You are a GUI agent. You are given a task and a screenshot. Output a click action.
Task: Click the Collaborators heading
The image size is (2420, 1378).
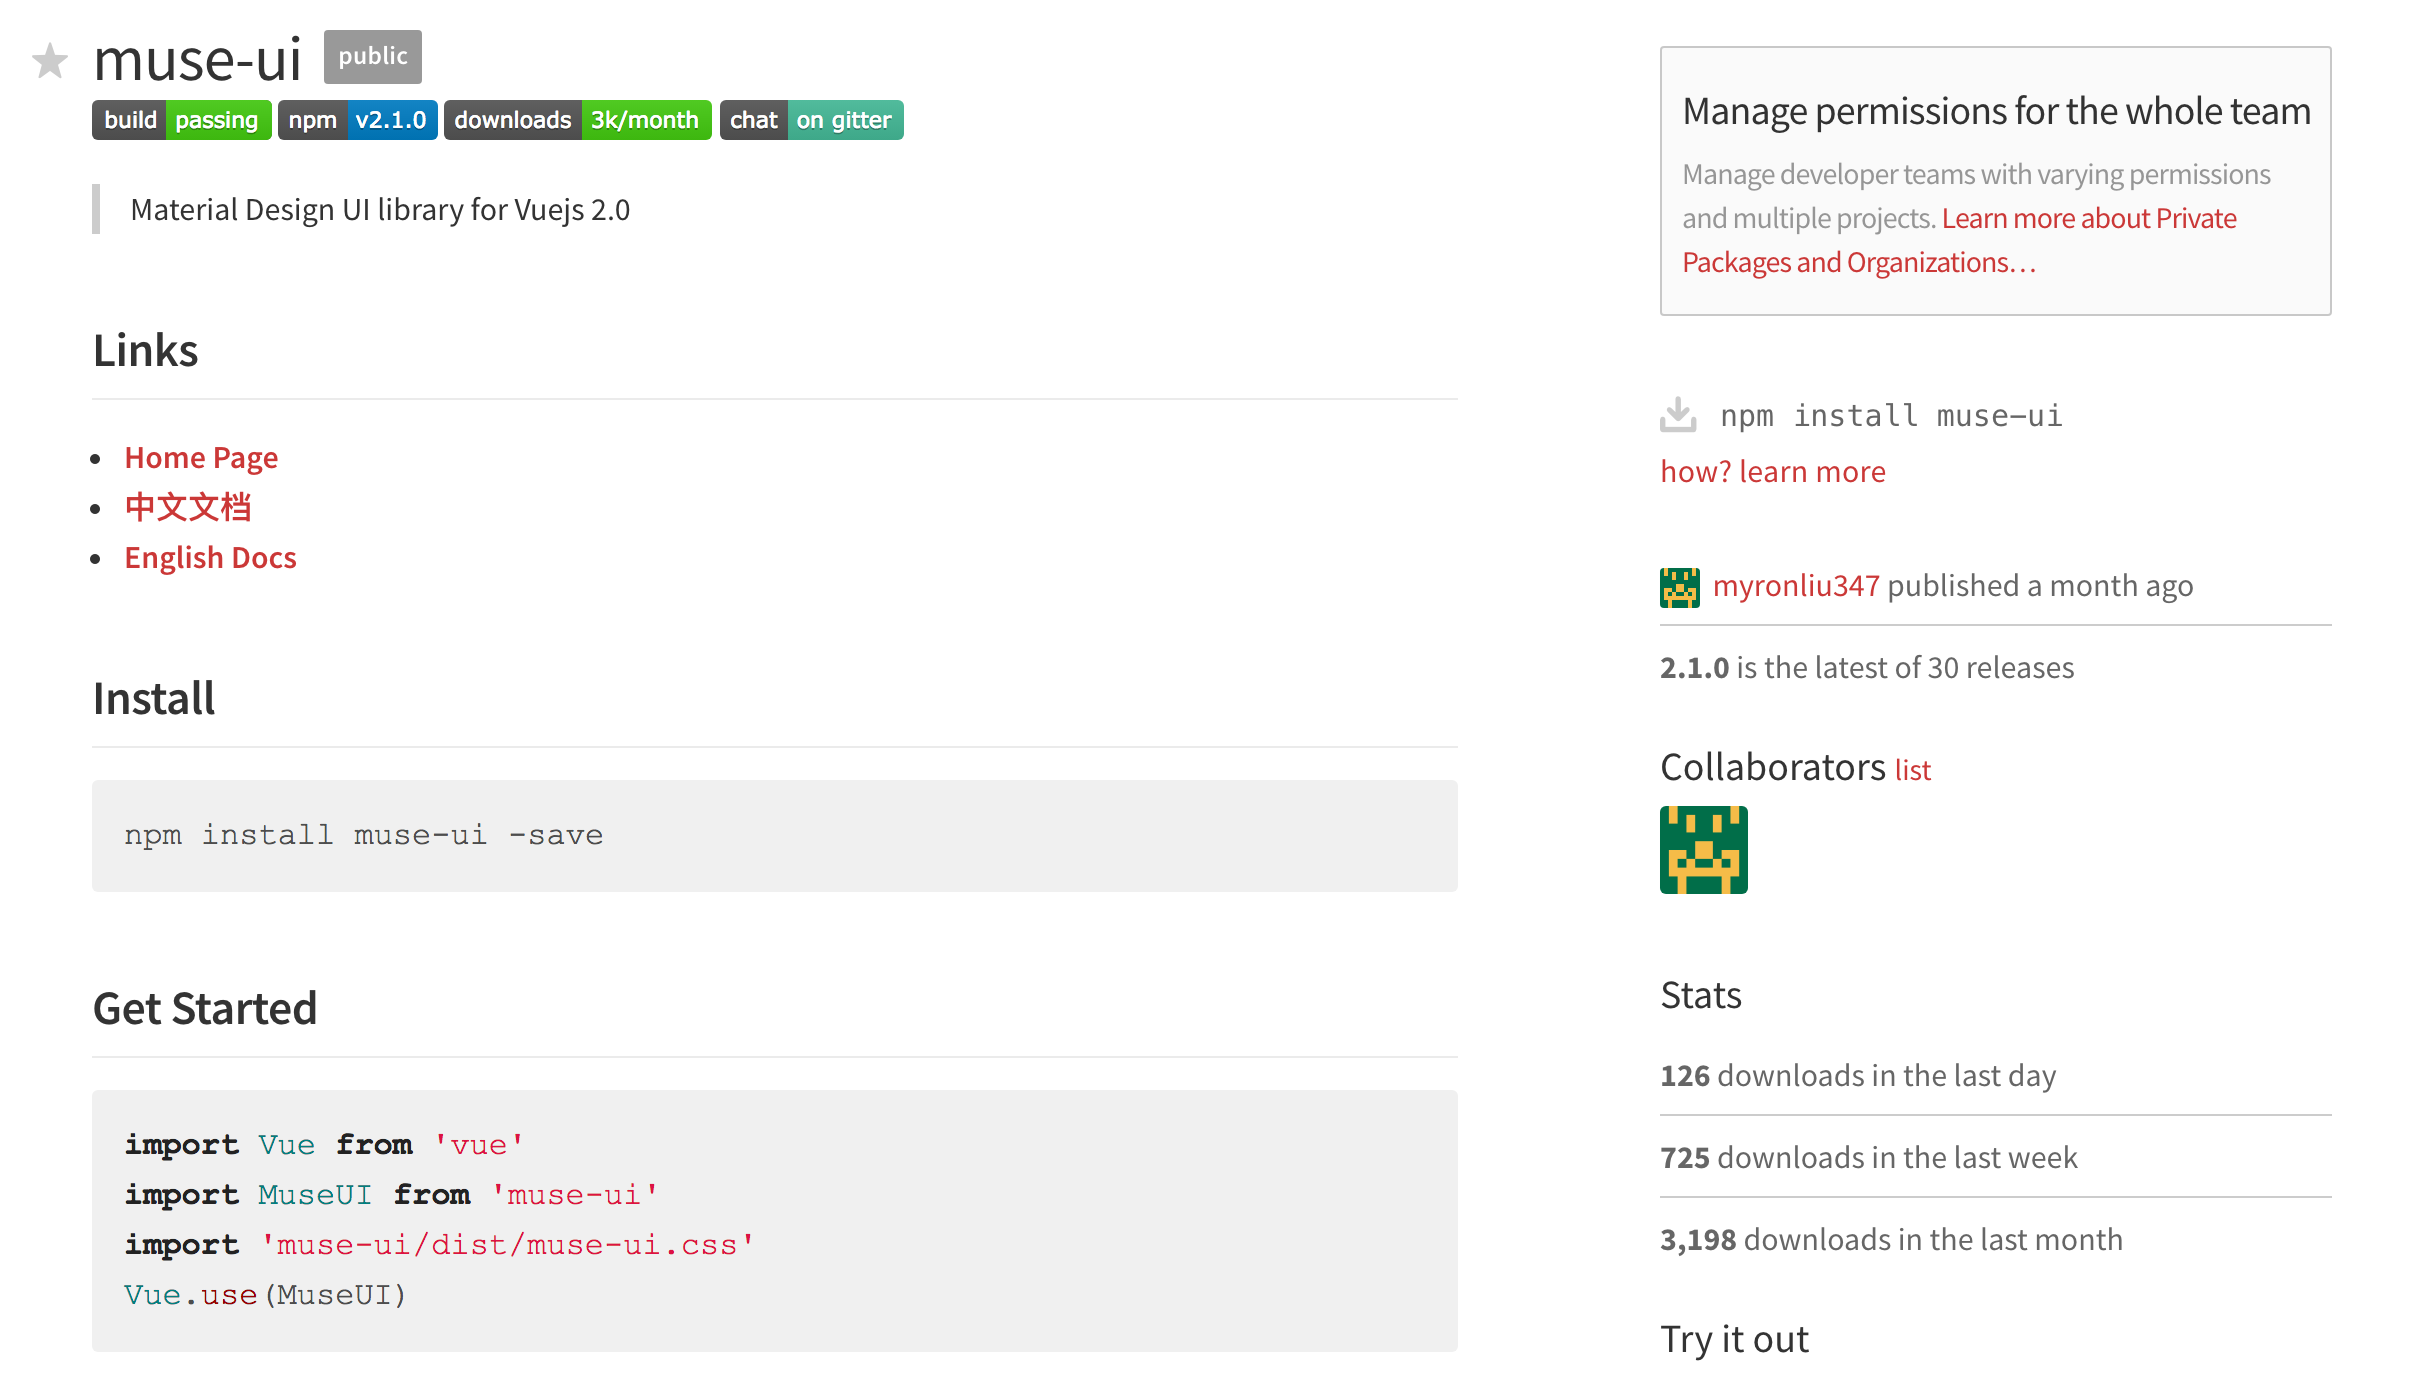click(1773, 767)
